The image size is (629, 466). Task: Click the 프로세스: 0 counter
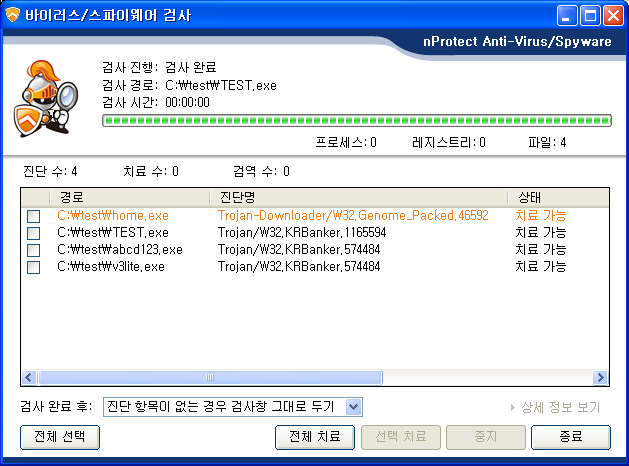(346, 142)
